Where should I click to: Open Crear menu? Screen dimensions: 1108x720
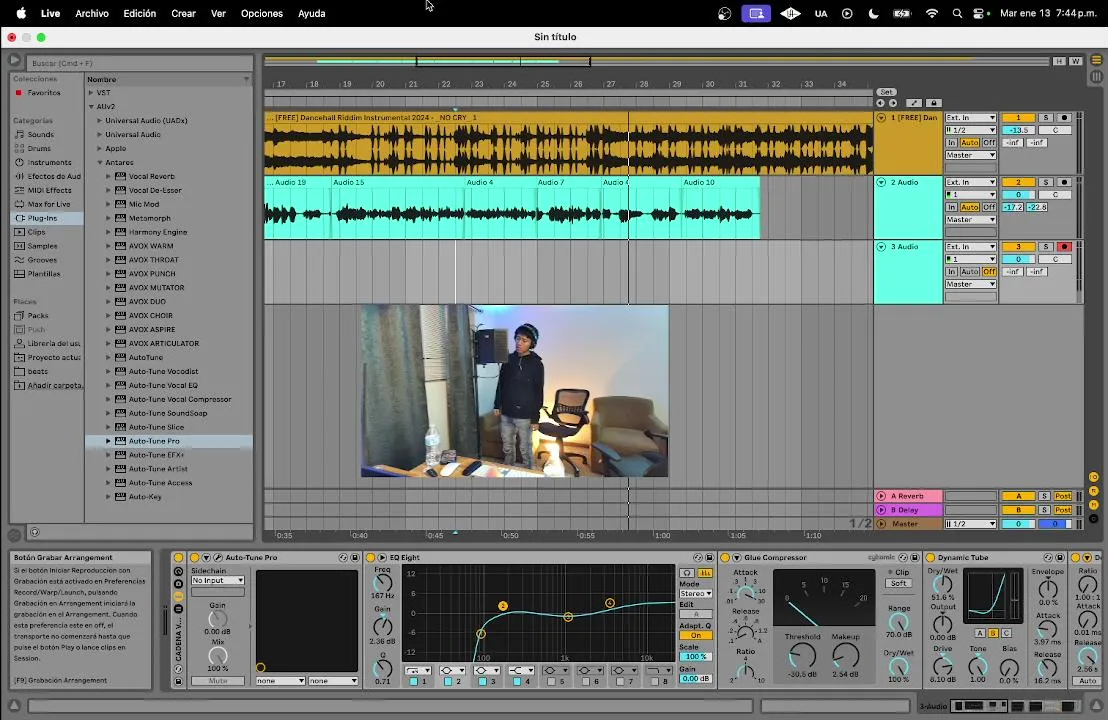(183, 13)
